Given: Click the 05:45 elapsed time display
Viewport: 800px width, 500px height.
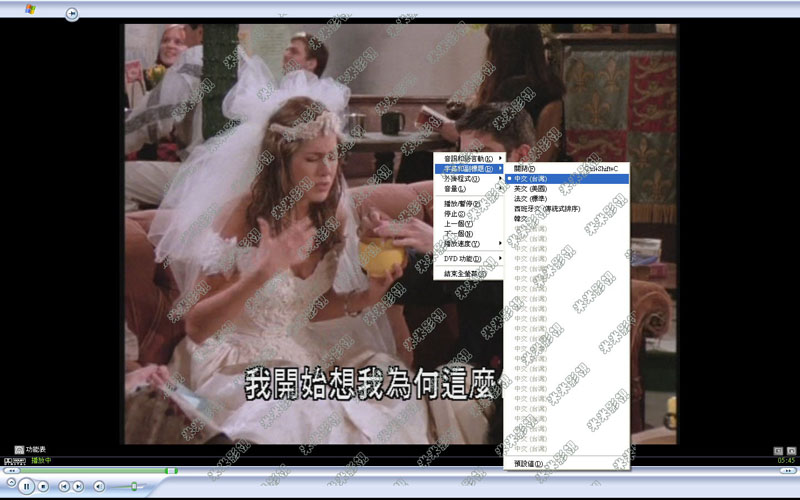Looking at the screenshot, I should [786, 460].
